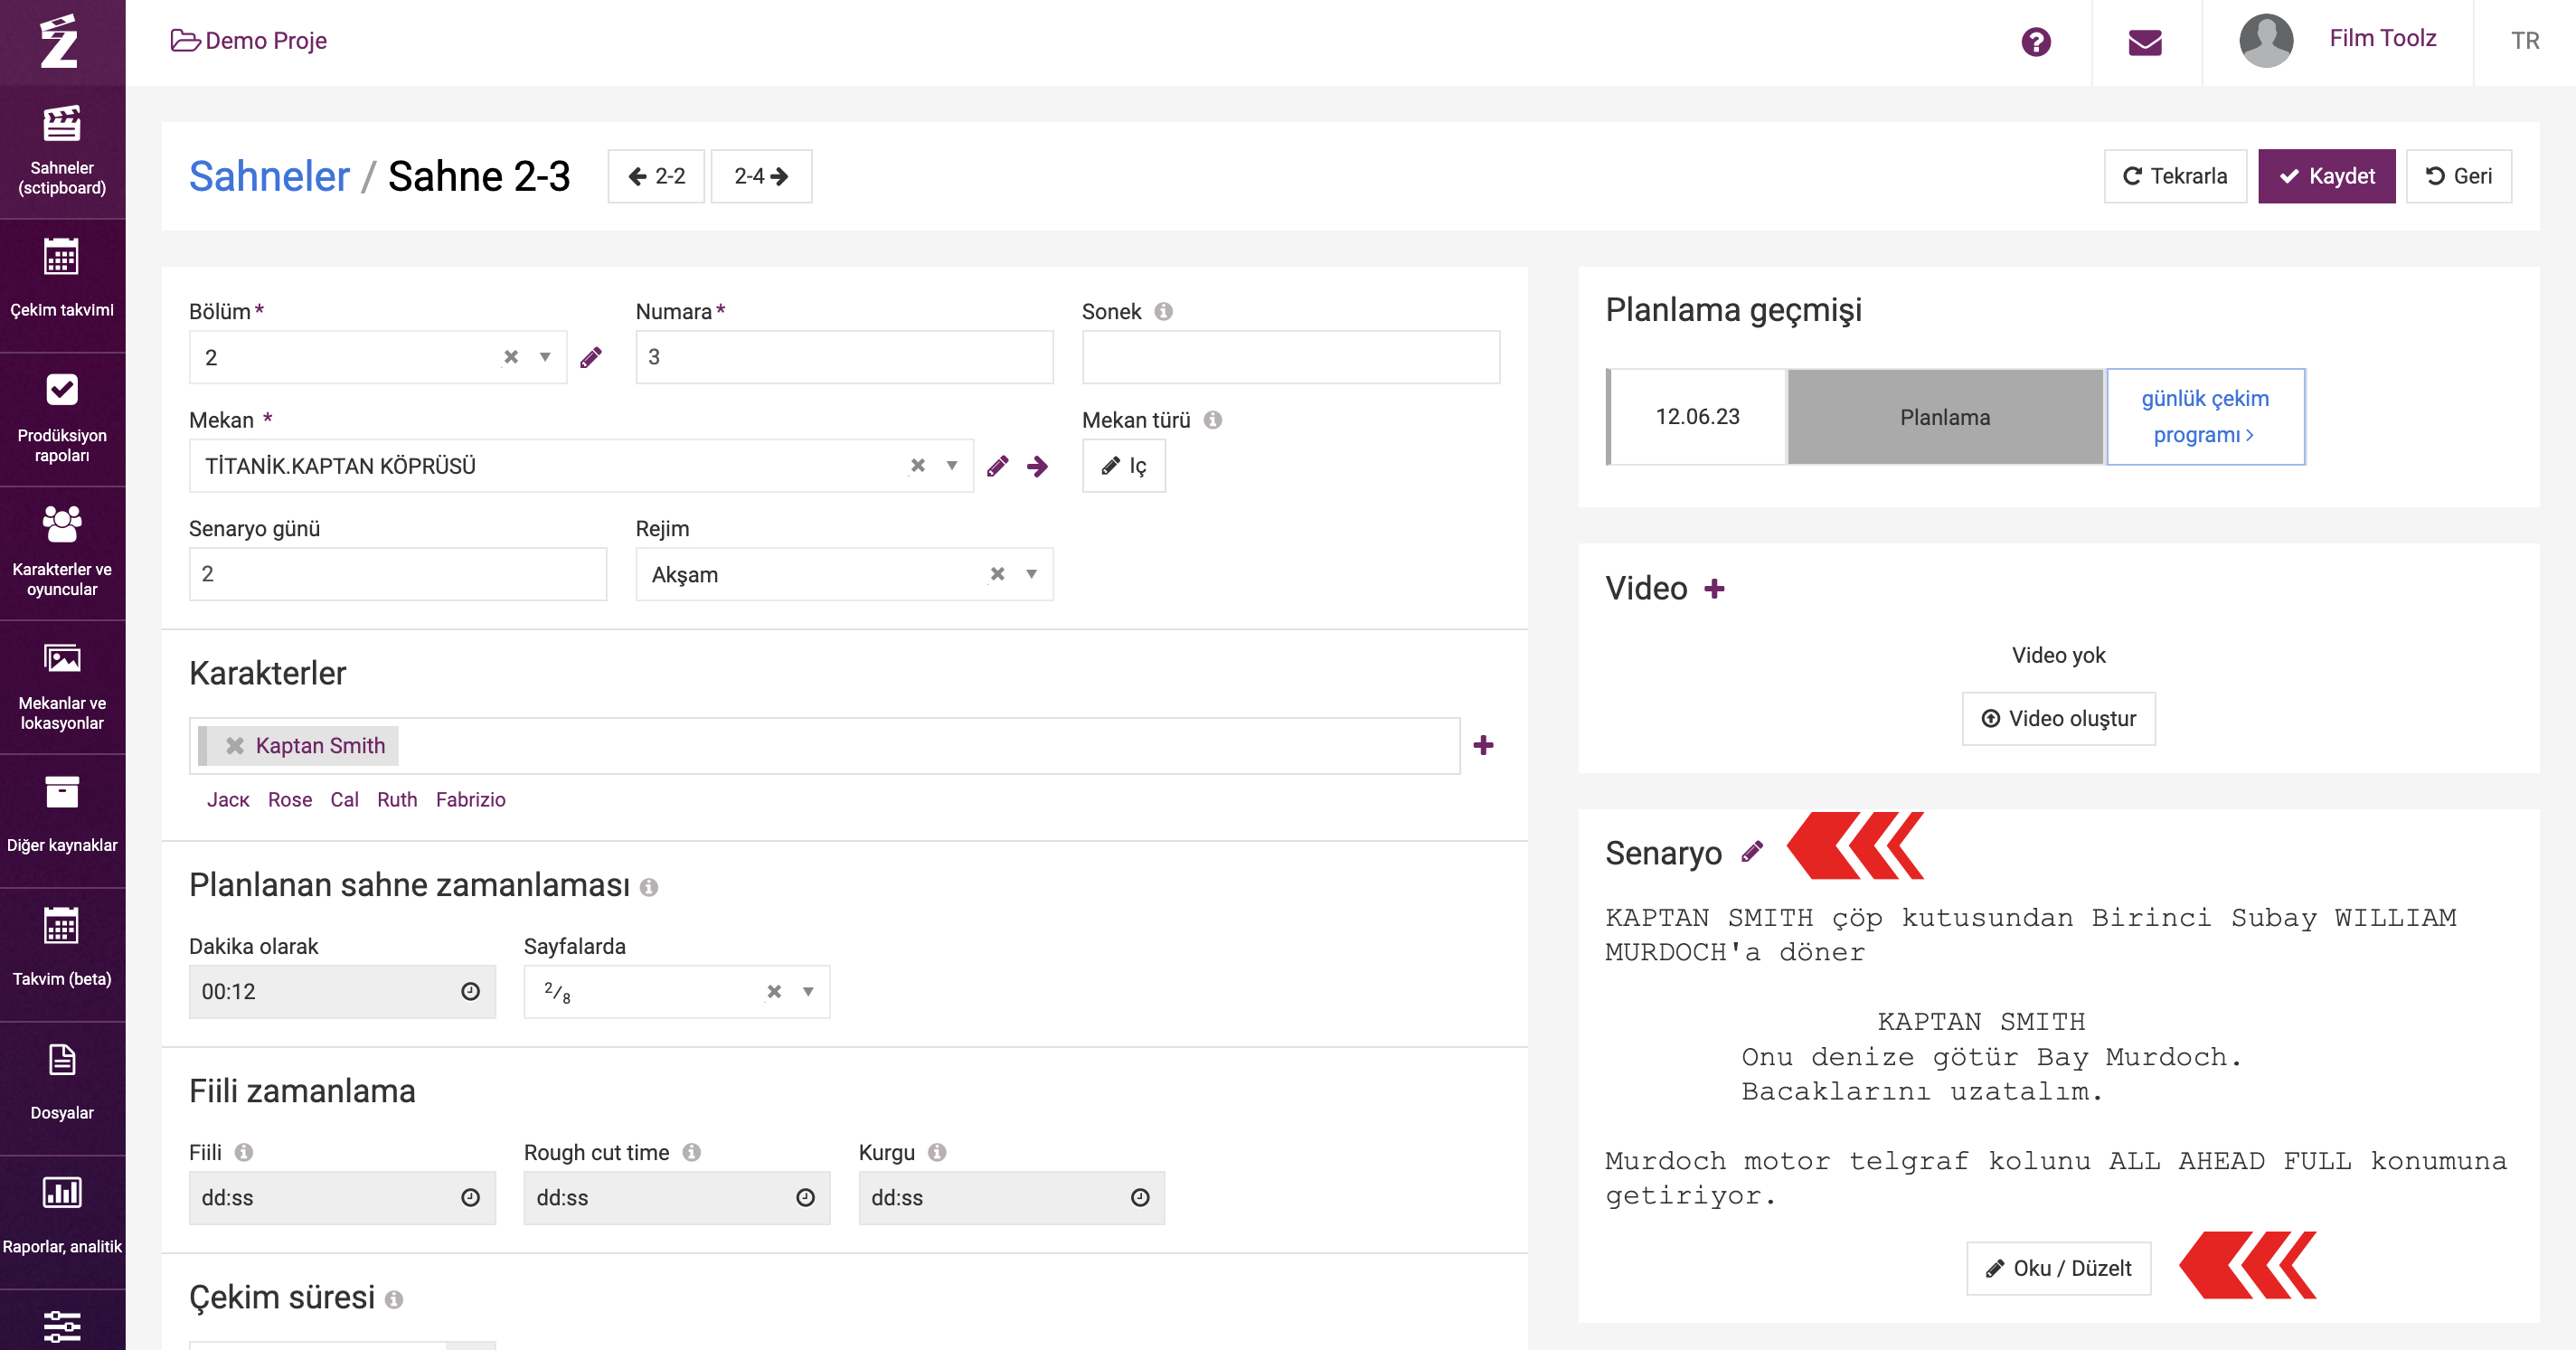Open the Film Toolz user menu

[2382, 39]
